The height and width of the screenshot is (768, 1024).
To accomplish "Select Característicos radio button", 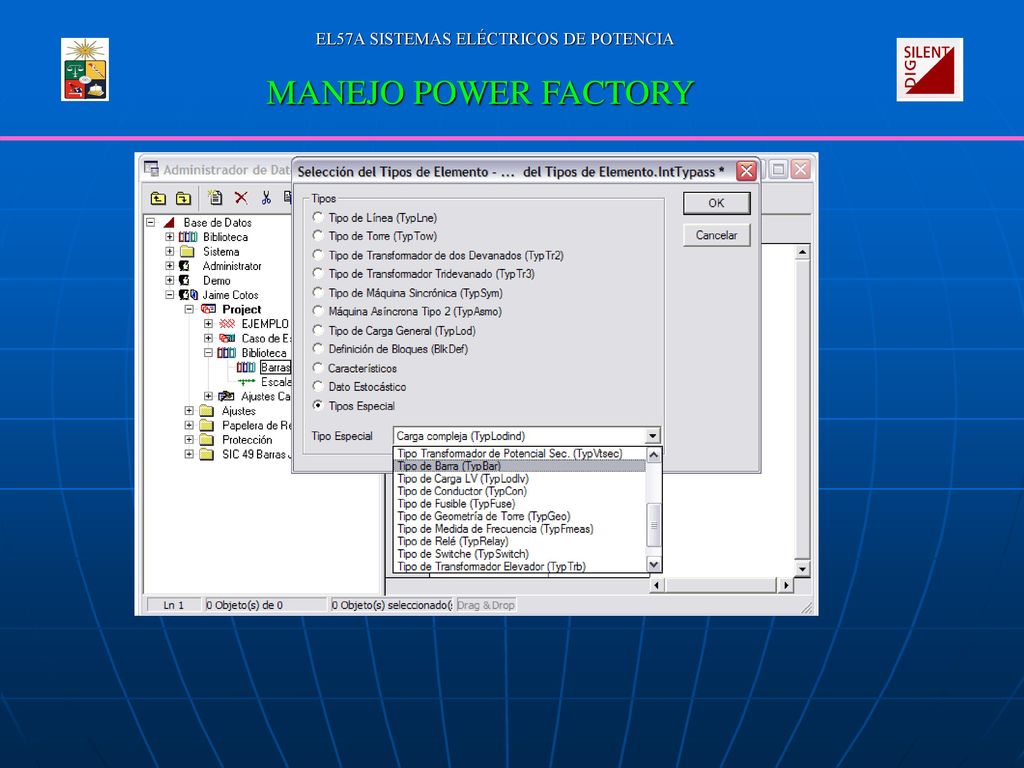I will [x=318, y=368].
